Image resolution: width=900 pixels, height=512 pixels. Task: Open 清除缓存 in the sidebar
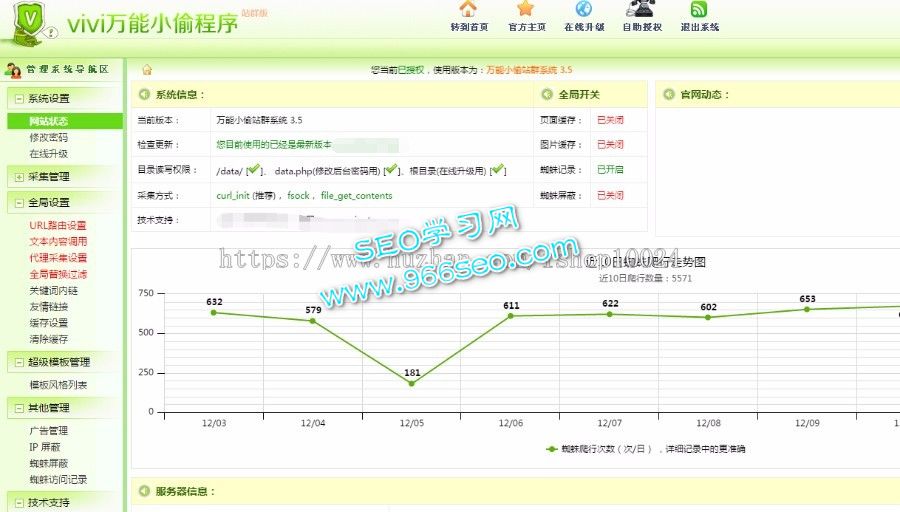click(x=49, y=339)
